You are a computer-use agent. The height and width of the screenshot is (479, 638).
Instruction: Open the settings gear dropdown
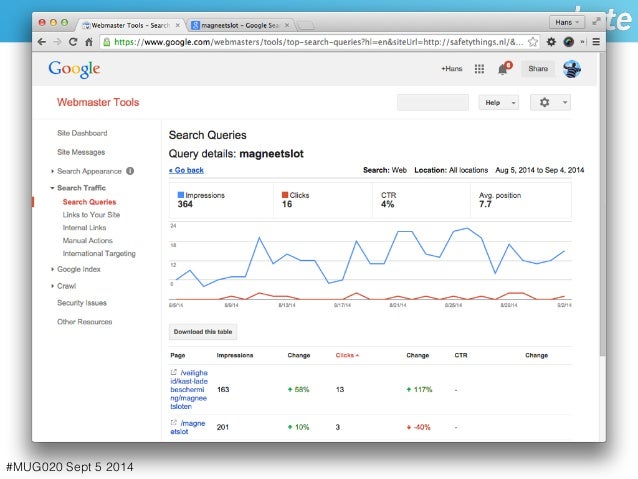(550, 103)
